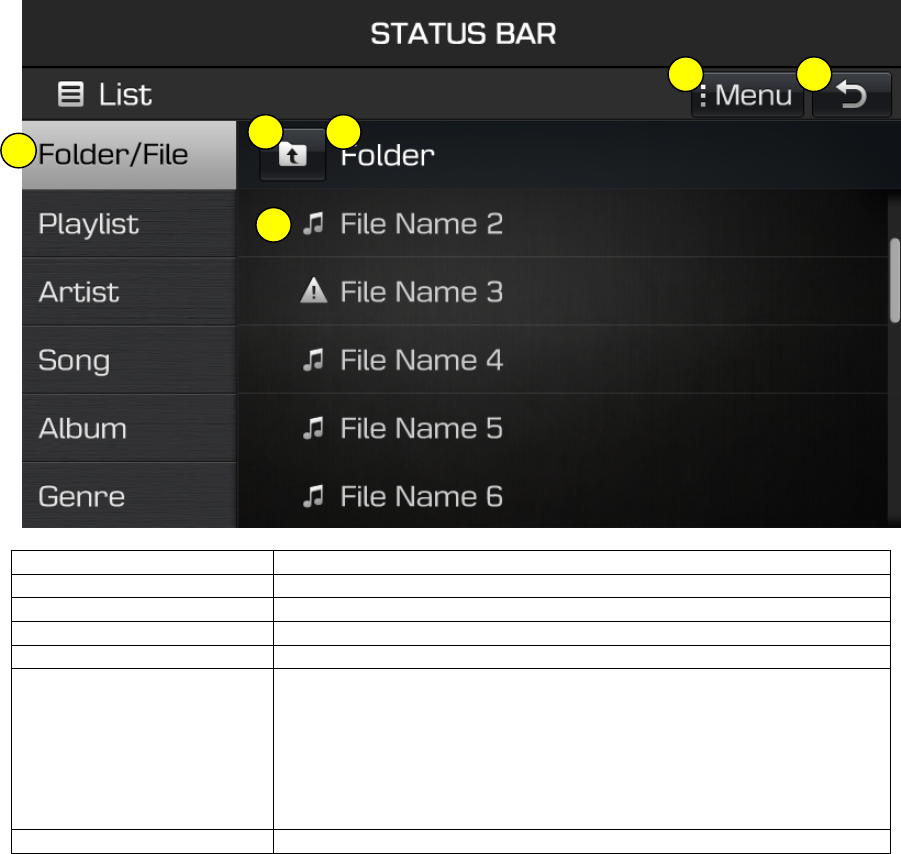Click the warning triangle icon by File Name 3
Screen dimensions: 901x854
coord(314,292)
